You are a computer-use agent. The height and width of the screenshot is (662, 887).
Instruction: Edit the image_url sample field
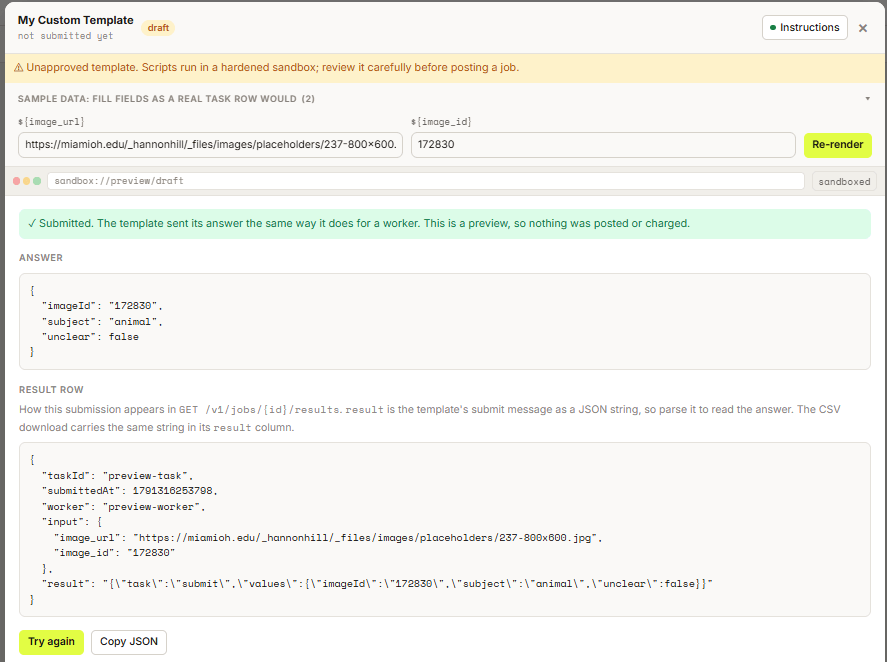point(210,145)
